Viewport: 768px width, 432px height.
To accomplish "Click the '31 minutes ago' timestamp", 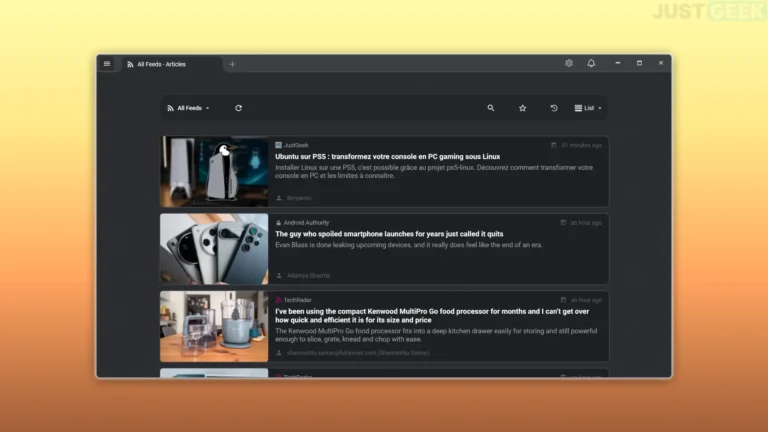I will pos(581,145).
